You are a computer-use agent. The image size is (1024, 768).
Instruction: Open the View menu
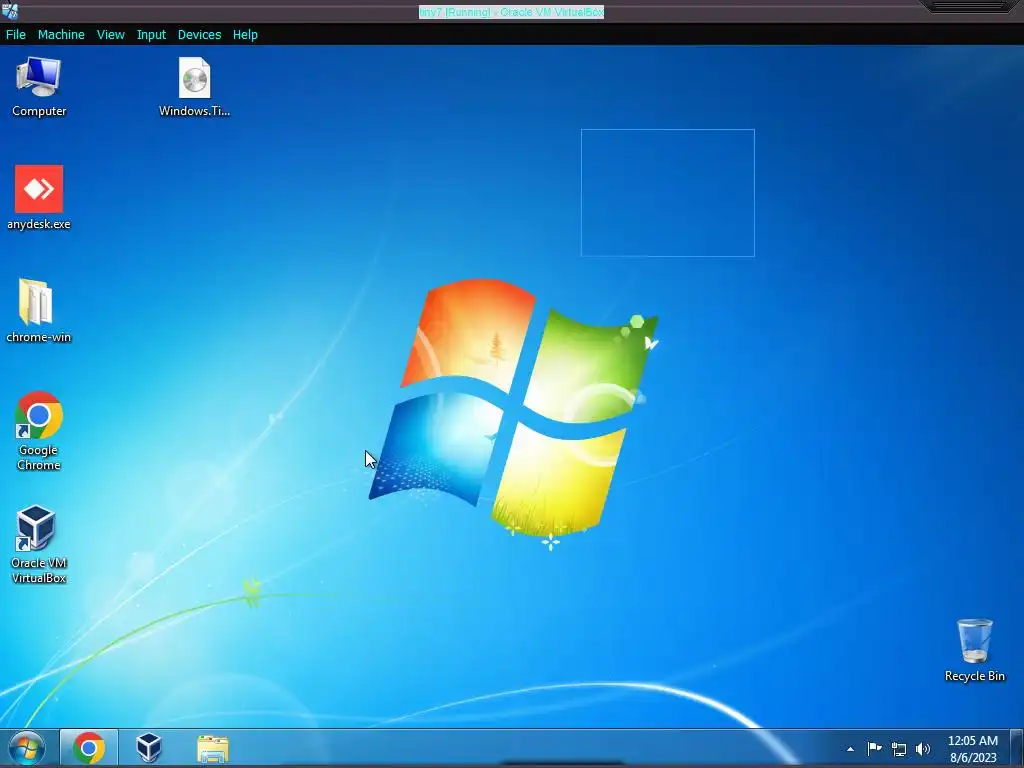[x=110, y=35]
